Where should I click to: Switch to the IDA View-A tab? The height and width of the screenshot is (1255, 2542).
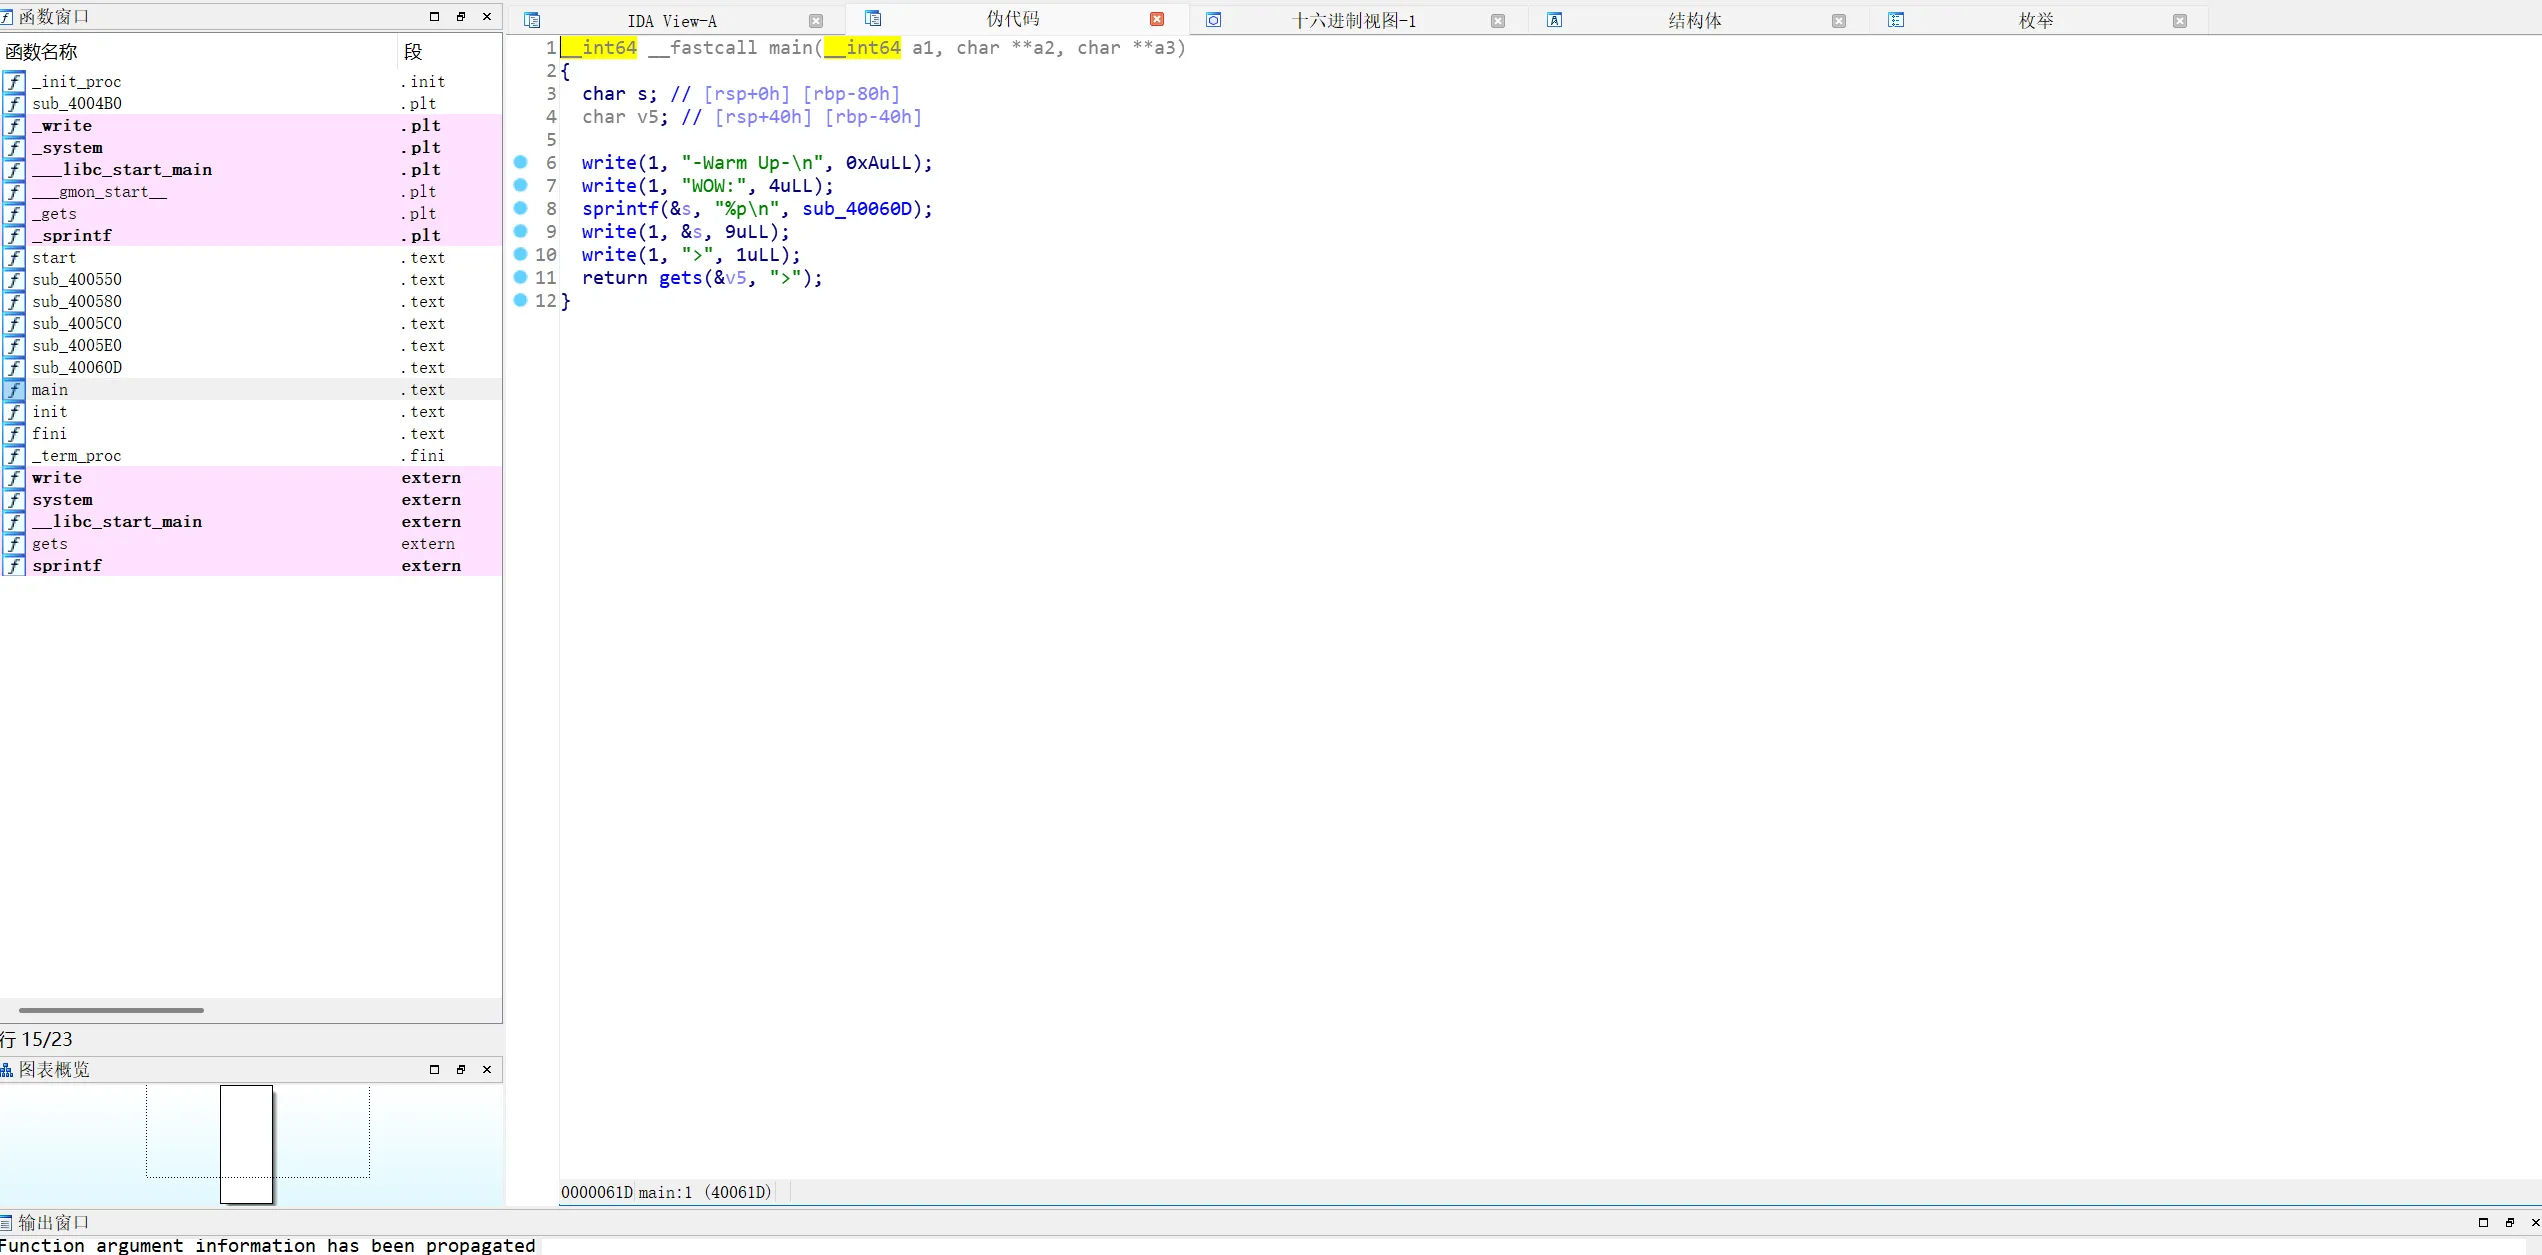(x=672, y=21)
